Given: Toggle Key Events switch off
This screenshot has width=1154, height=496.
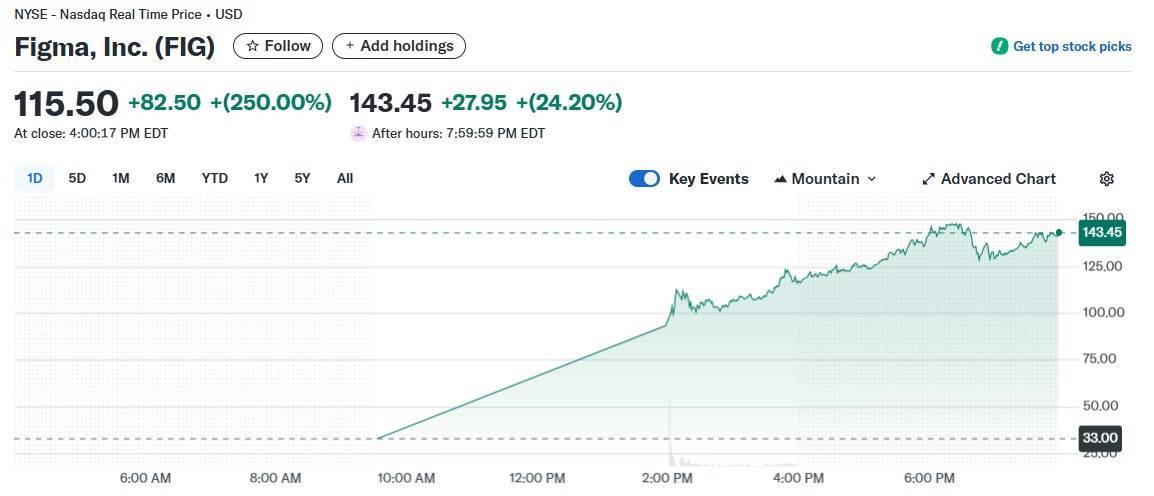Looking at the screenshot, I should tap(644, 179).
